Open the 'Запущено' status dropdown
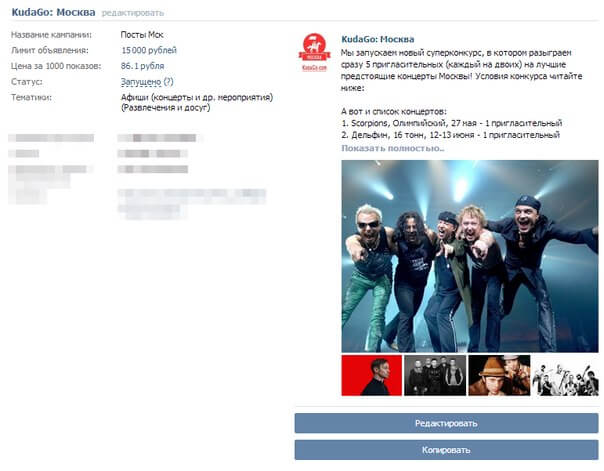Screen dimensions: 604x471 point(139,82)
